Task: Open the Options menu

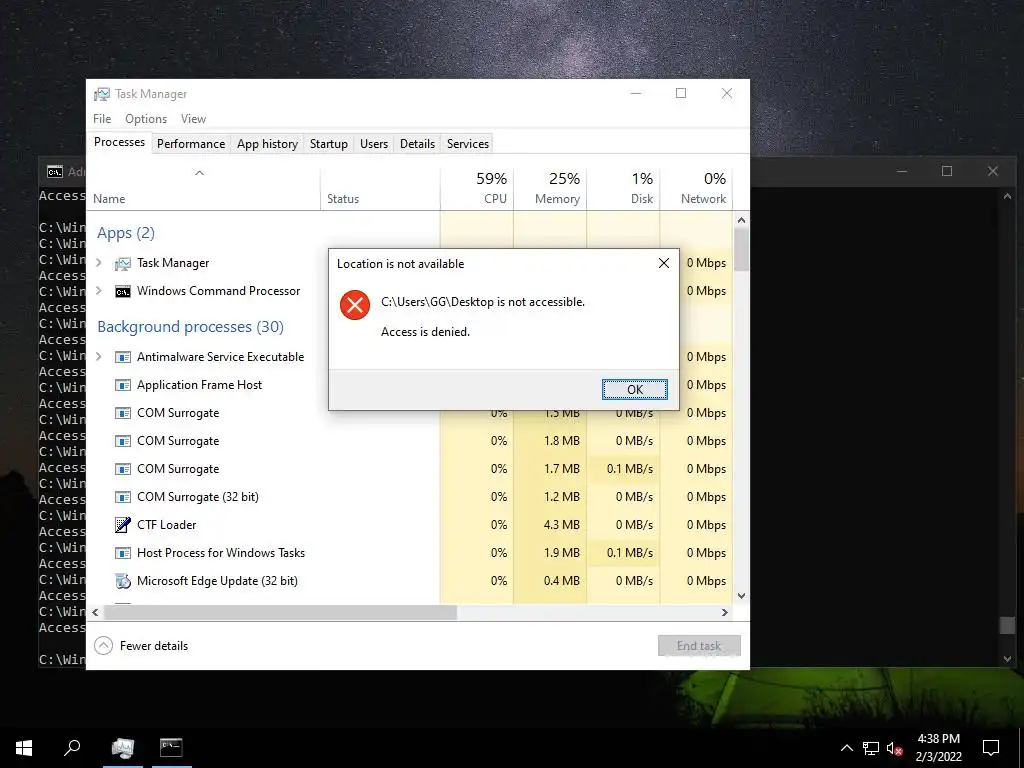Action: [x=146, y=119]
